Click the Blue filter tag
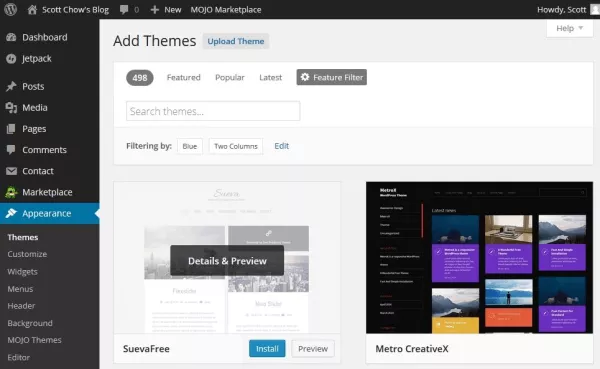 (190, 146)
